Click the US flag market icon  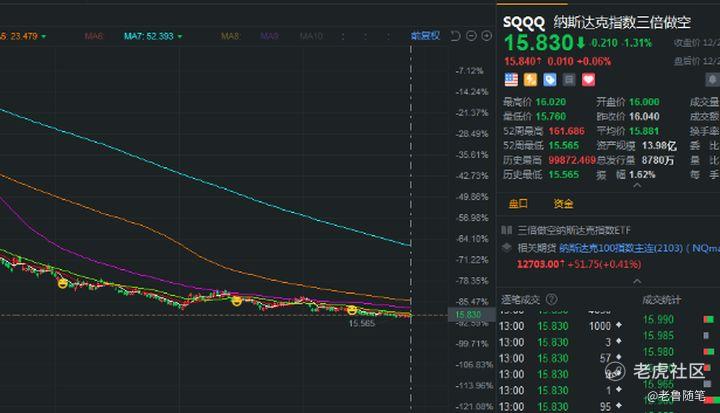point(511,80)
